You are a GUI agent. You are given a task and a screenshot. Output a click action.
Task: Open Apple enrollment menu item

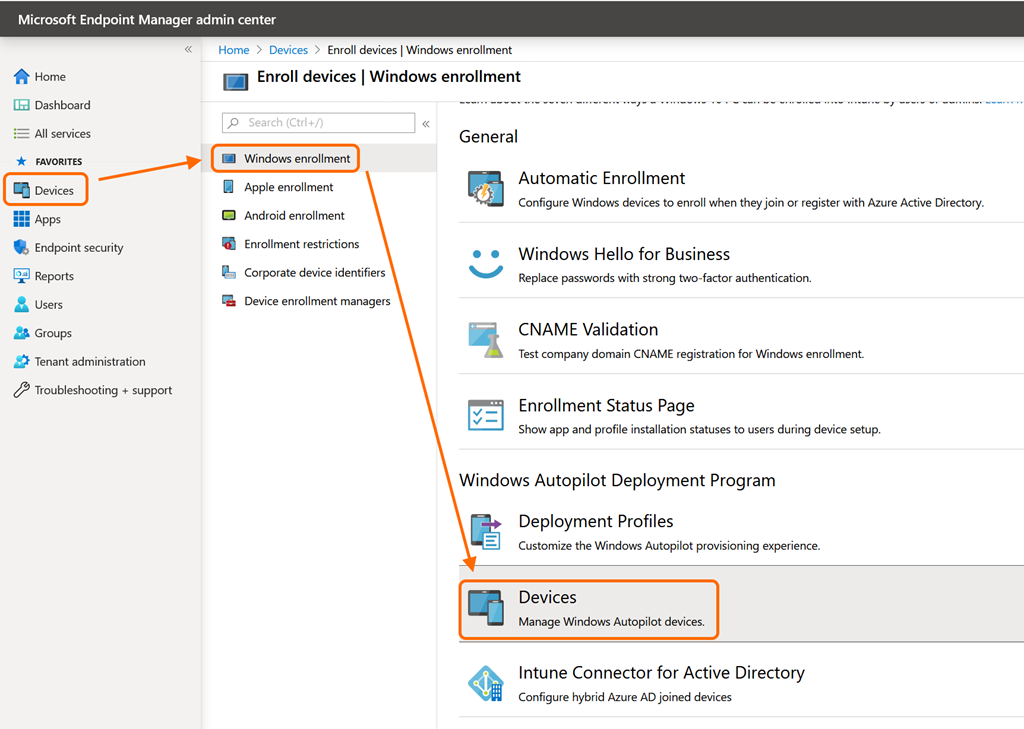coord(288,187)
